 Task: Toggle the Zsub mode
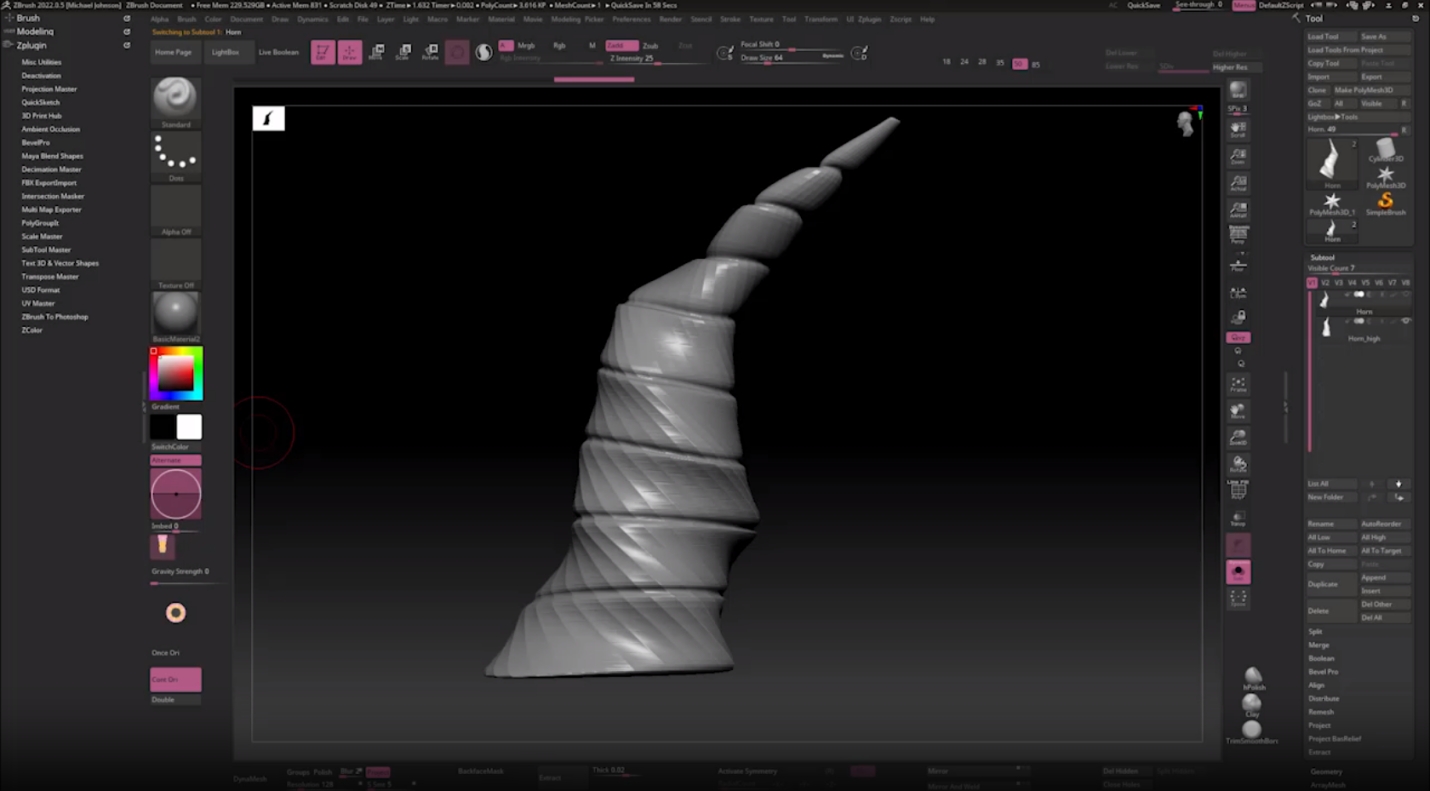pos(650,46)
